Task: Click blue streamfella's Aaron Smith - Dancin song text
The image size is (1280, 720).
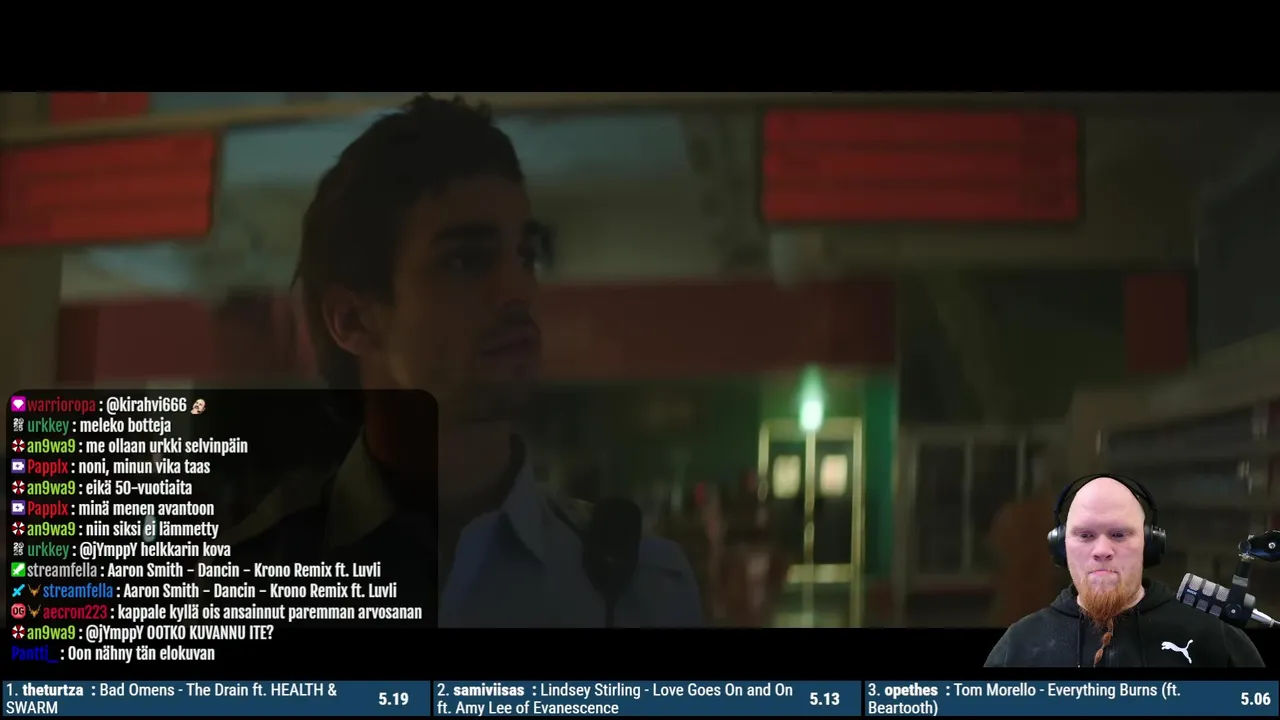Action: click(260, 591)
